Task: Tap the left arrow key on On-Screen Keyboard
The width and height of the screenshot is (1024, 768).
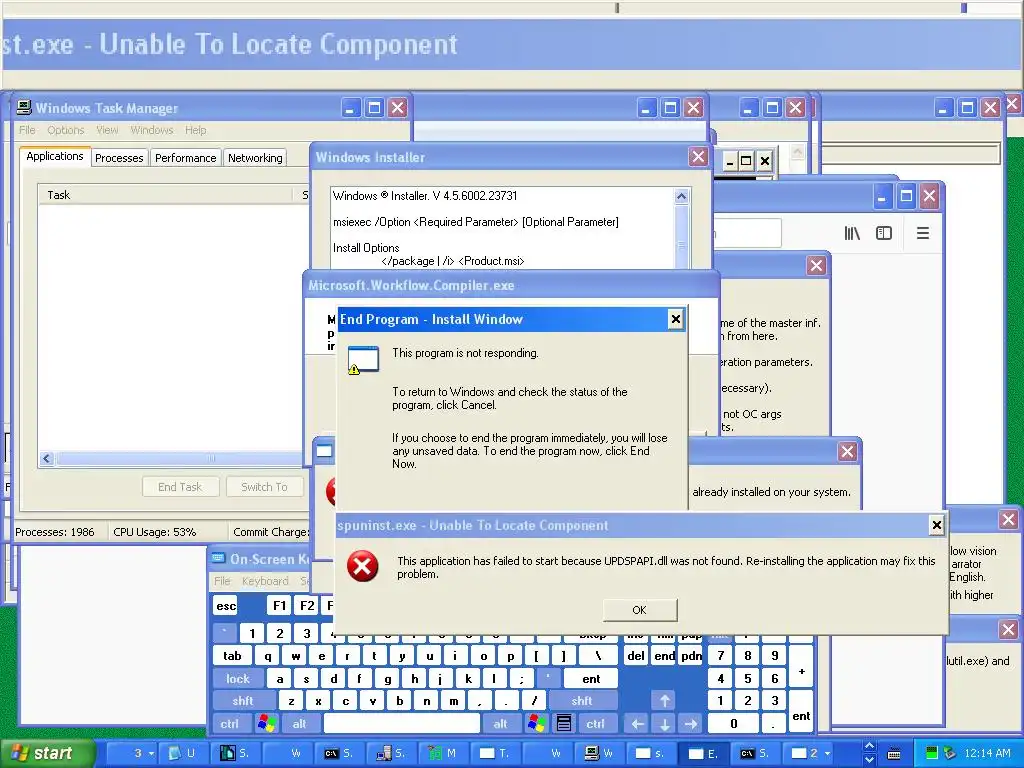Action: pos(637,724)
